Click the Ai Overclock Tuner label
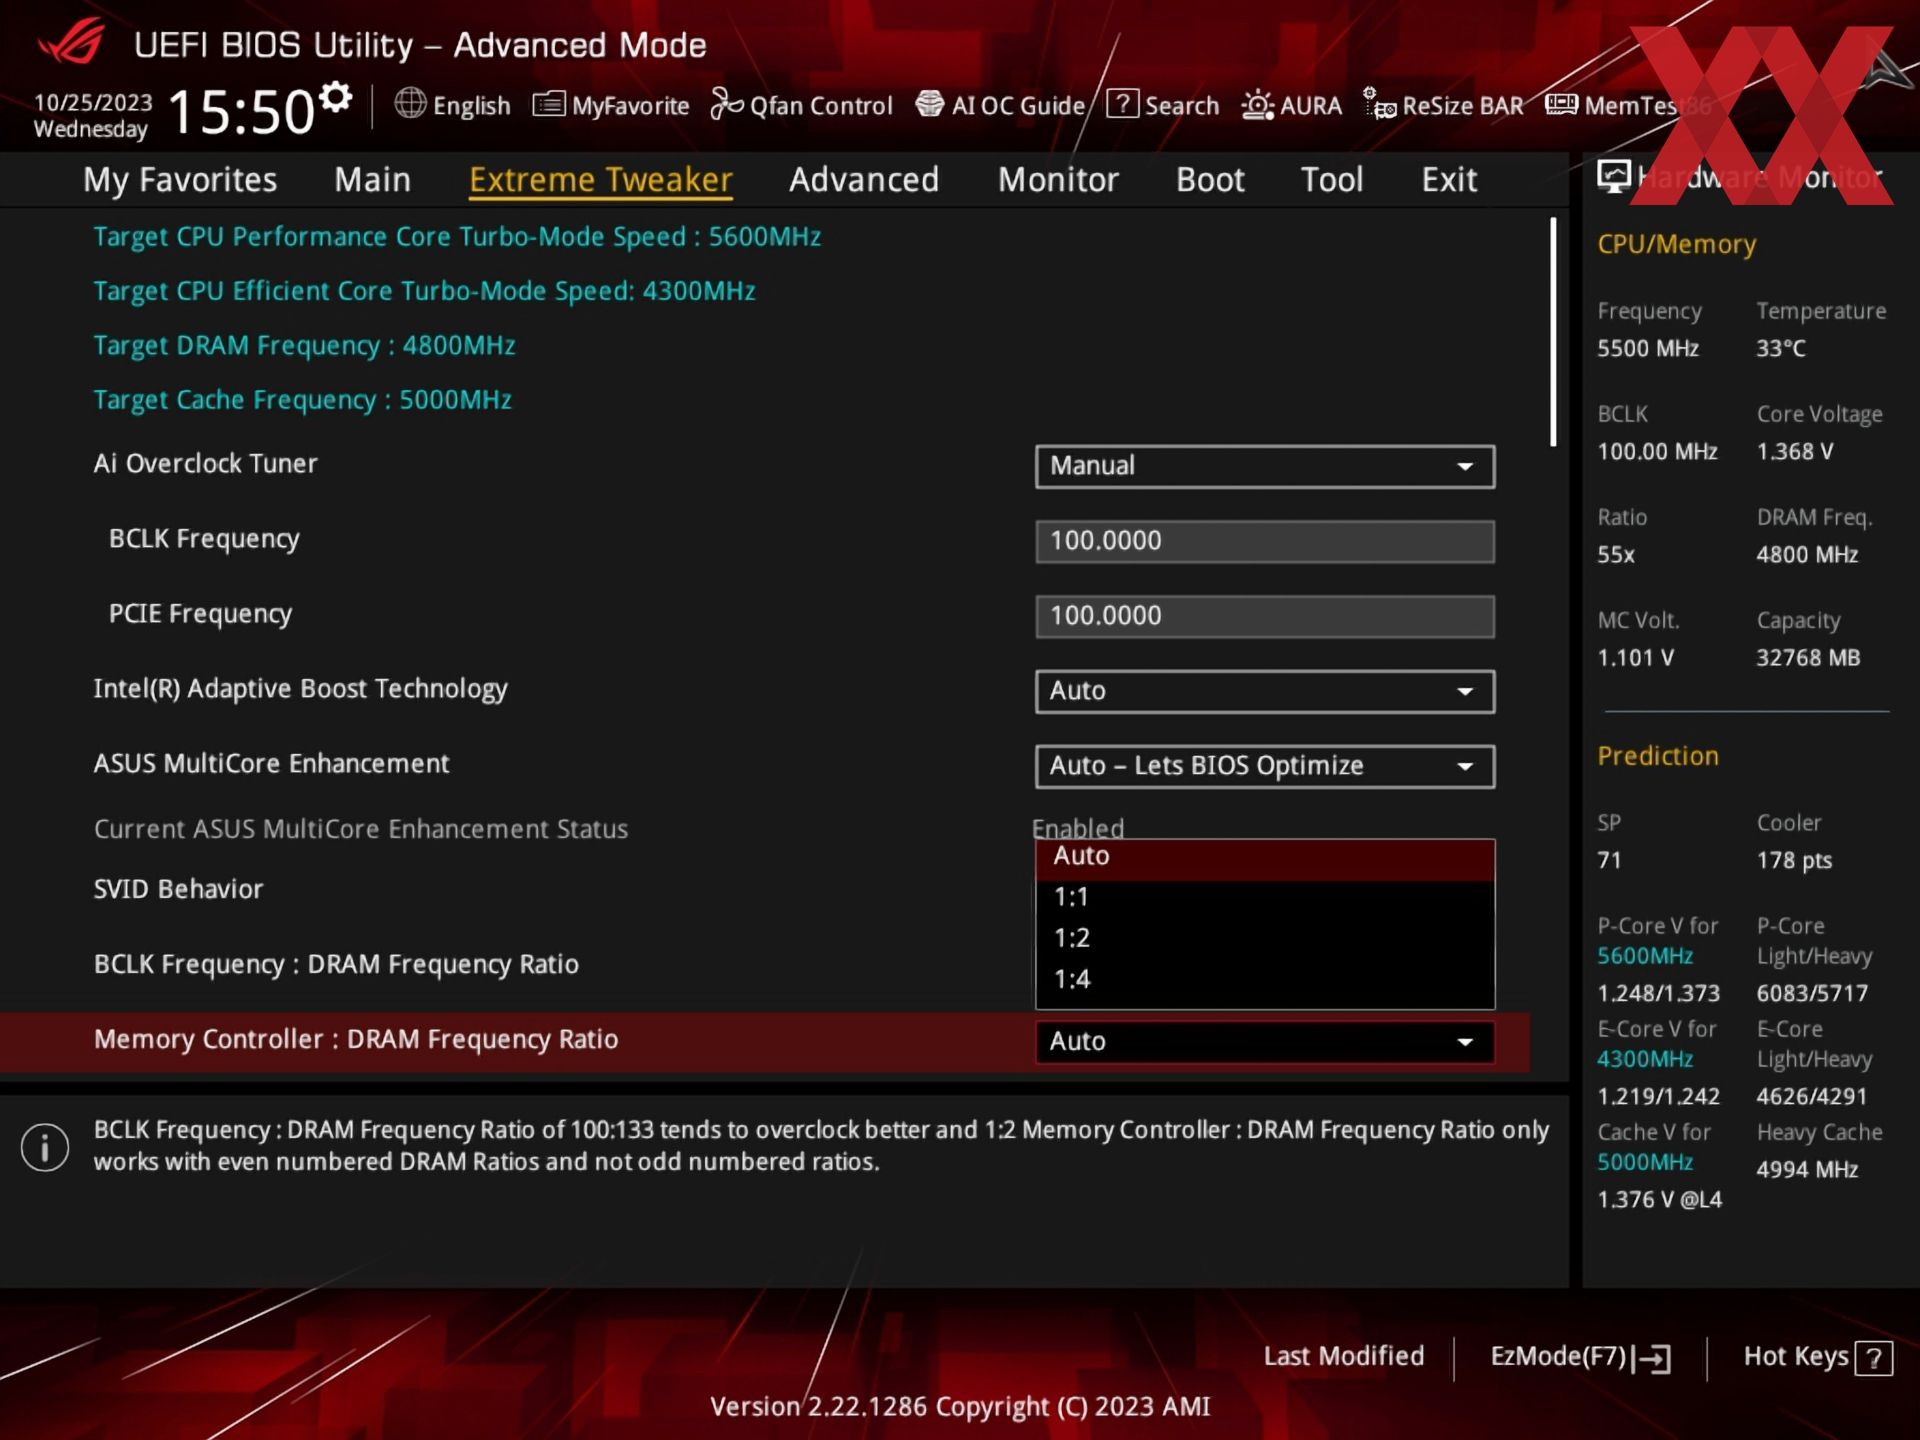1920x1440 pixels. click(x=205, y=464)
